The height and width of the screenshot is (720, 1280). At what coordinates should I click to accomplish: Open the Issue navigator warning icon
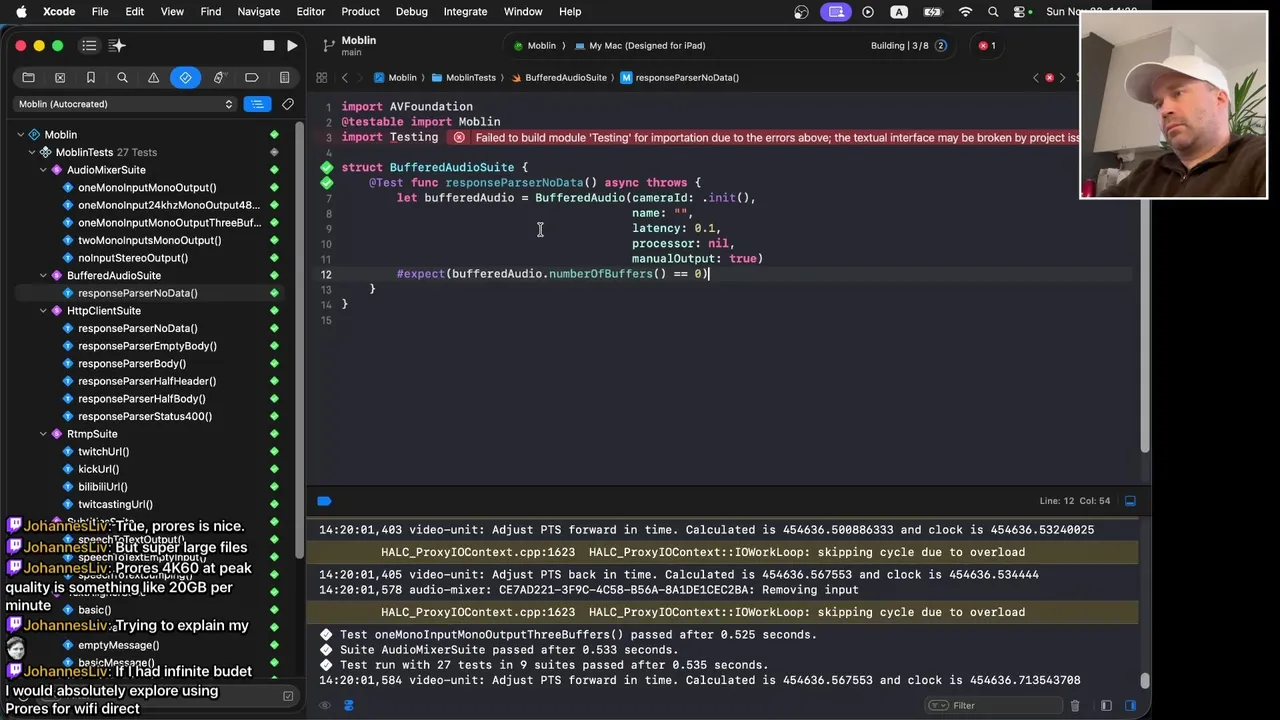(153, 77)
